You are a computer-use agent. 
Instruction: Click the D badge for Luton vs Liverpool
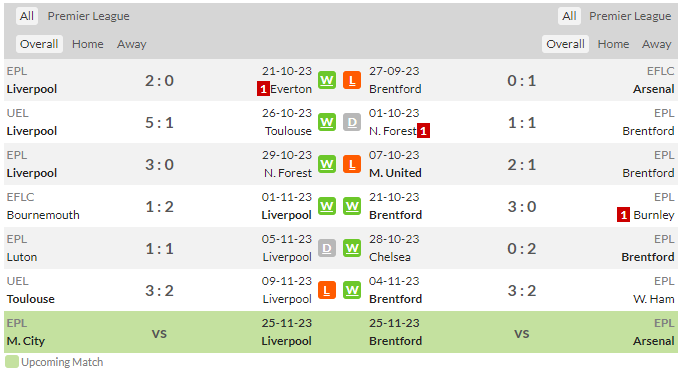coord(327,248)
